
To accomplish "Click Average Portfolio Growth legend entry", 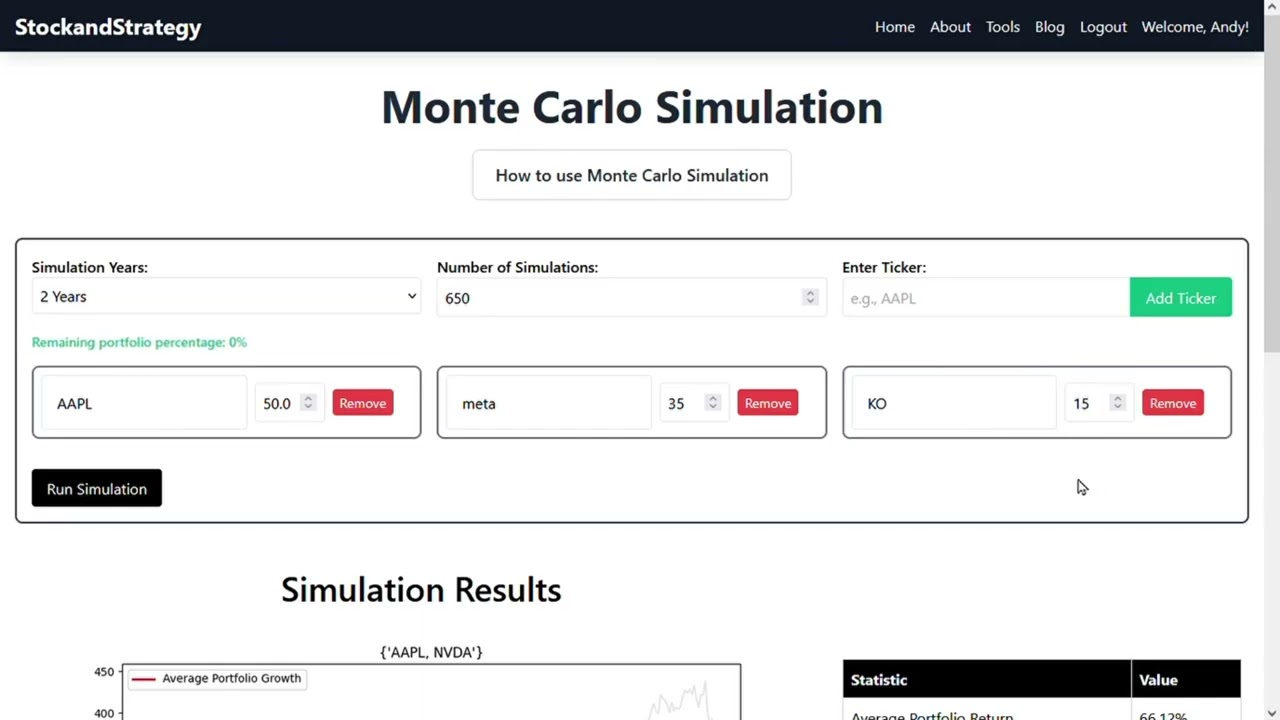I will coord(216,678).
